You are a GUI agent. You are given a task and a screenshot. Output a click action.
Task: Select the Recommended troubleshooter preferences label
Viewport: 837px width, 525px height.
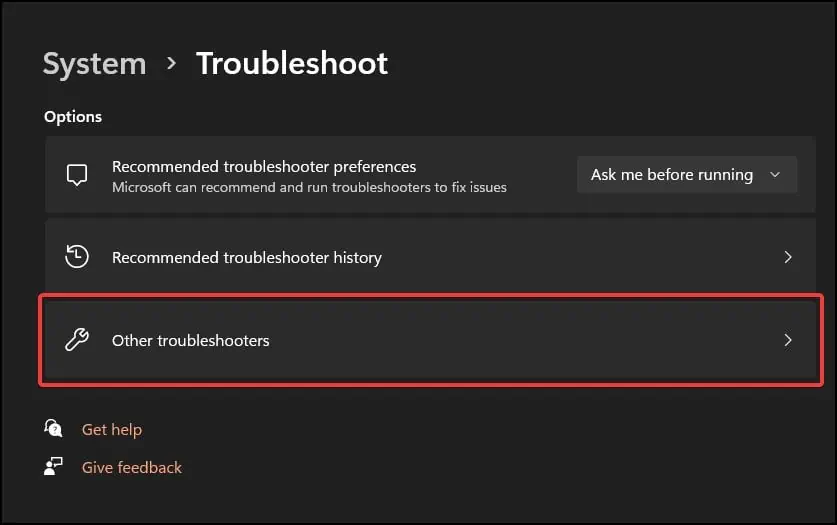tap(264, 167)
